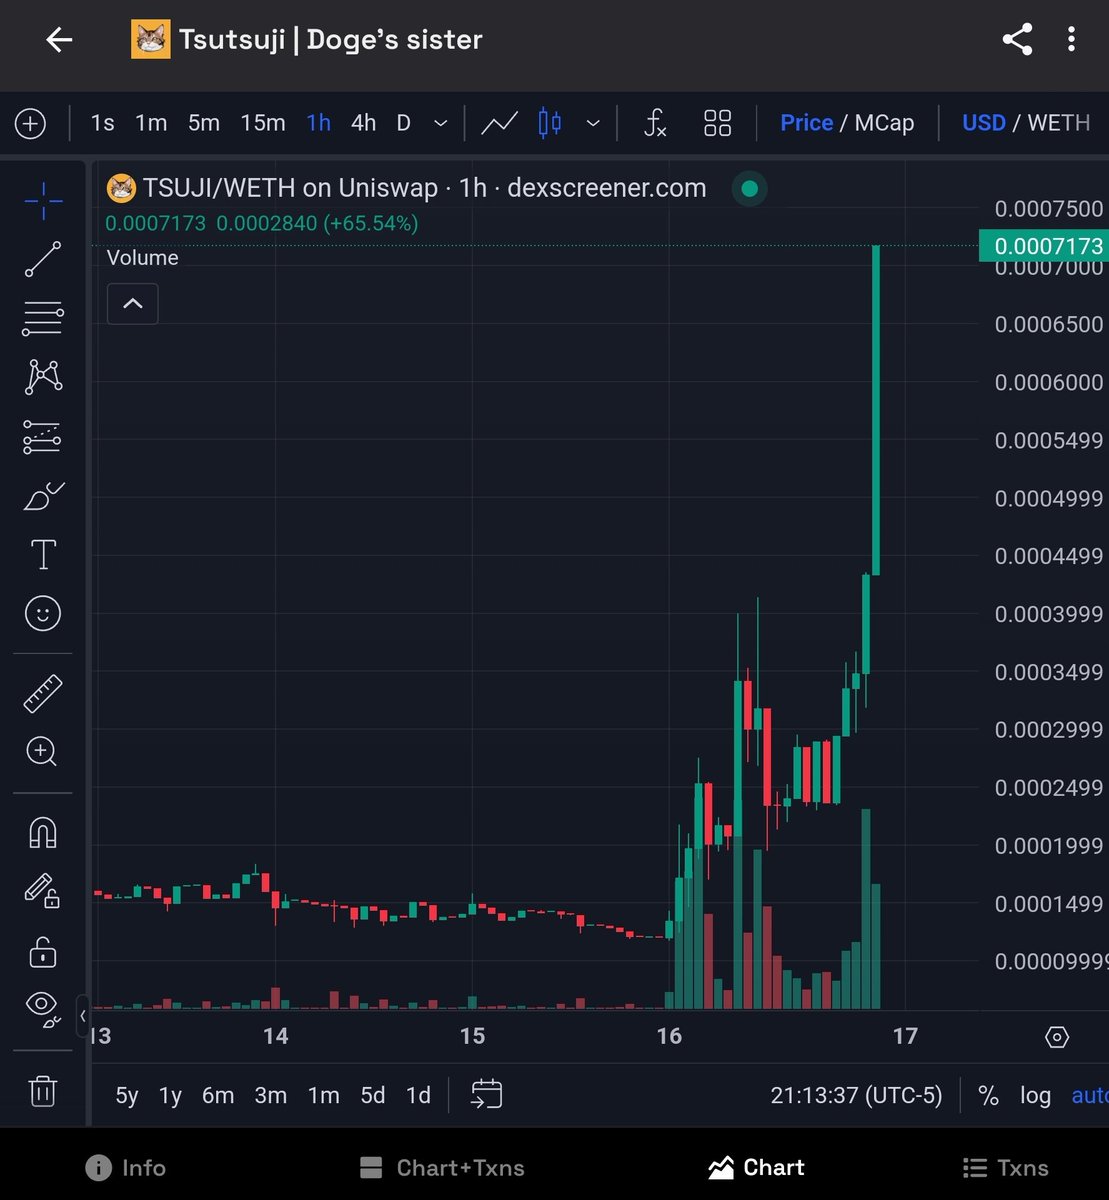Viewport: 1109px width, 1200px height.
Task: Select the Trend Line drawing tool
Action: 42,258
